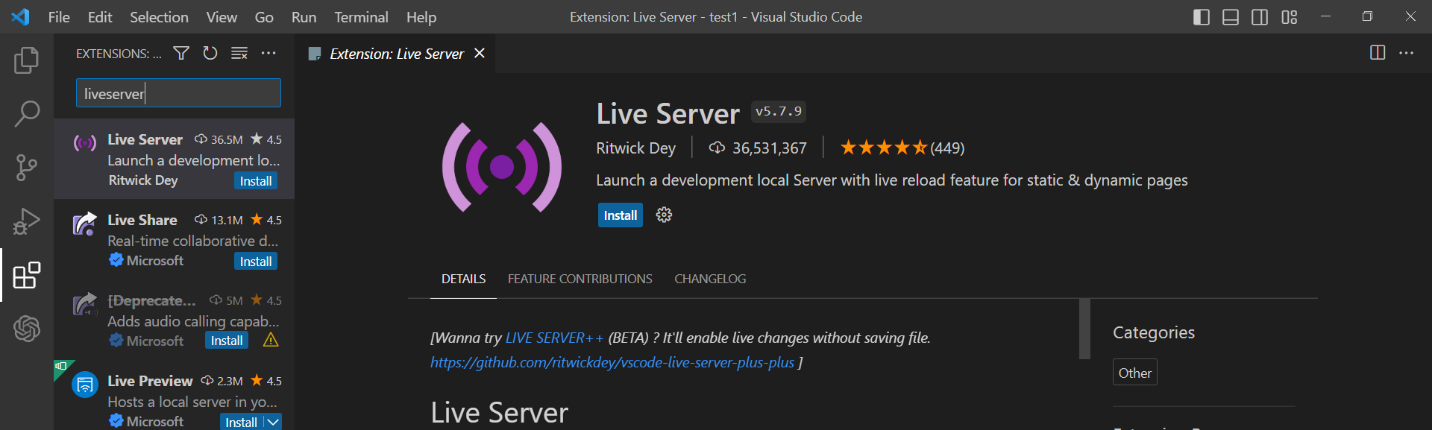Image resolution: width=1432 pixels, height=430 pixels.
Task: Click the manage gear next to Install
Action: (663, 215)
